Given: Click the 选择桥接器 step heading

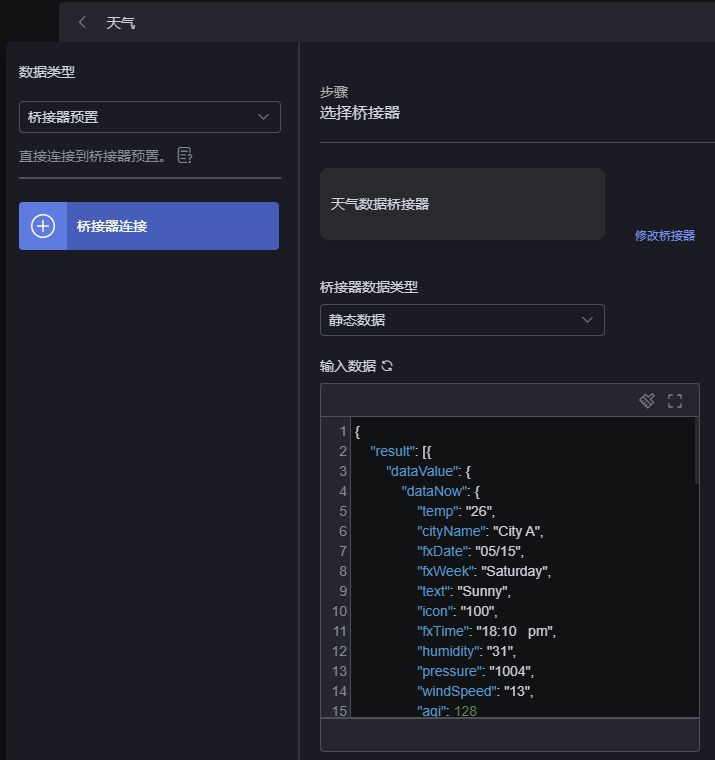Looking at the screenshot, I should coord(360,113).
